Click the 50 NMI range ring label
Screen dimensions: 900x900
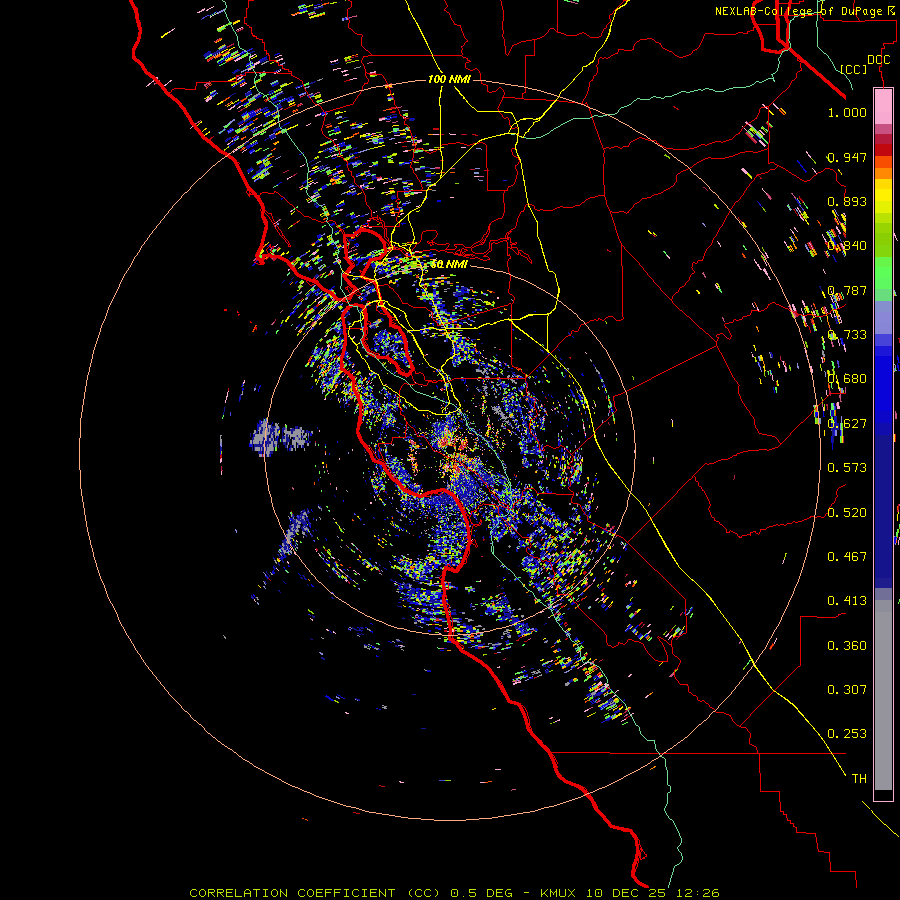click(x=448, y=265)
